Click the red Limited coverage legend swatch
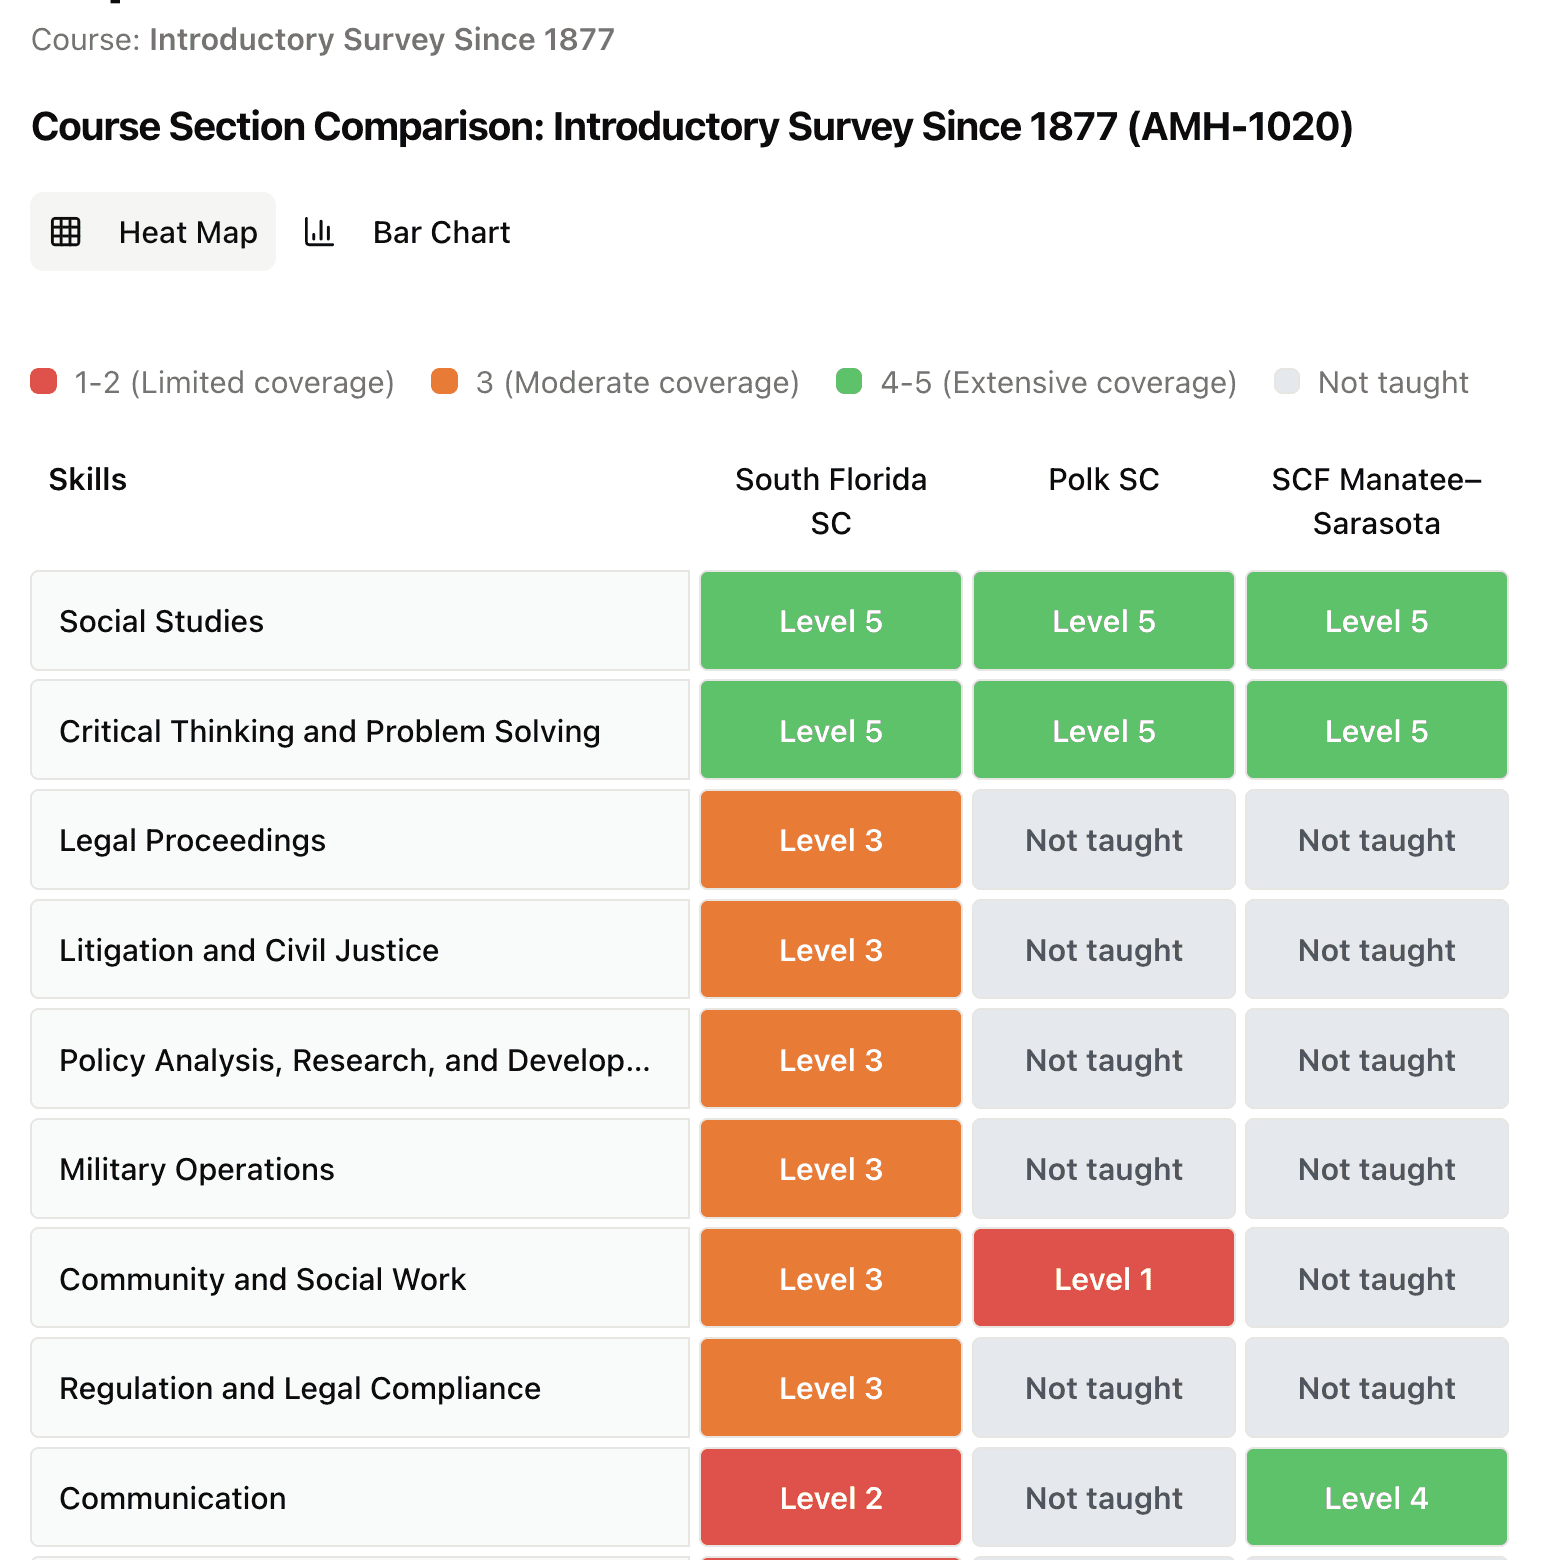Screen dimensions: 1550x1560 [44, 382]
